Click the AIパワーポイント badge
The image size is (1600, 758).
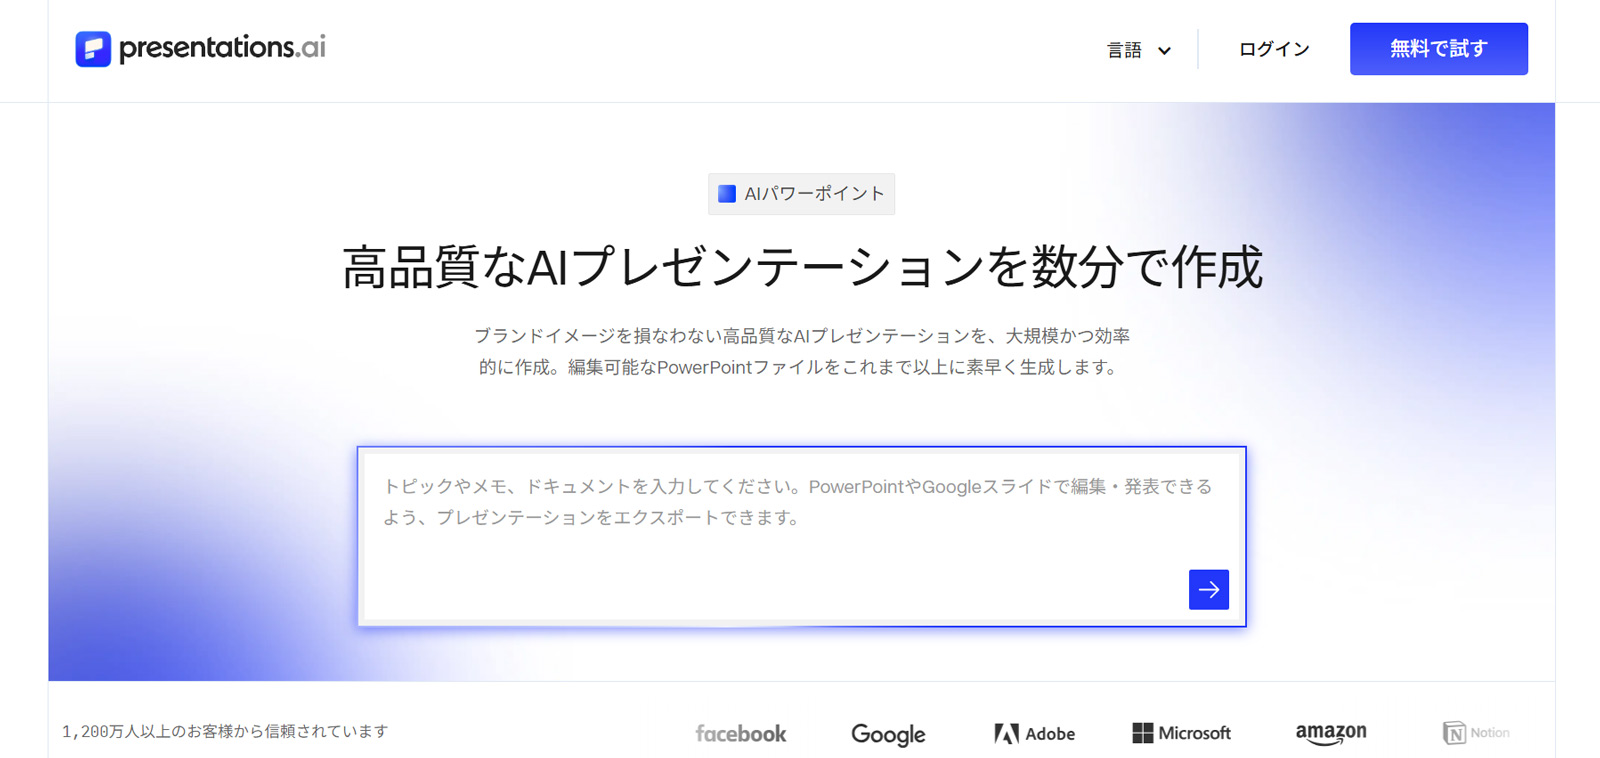[801, 194]
